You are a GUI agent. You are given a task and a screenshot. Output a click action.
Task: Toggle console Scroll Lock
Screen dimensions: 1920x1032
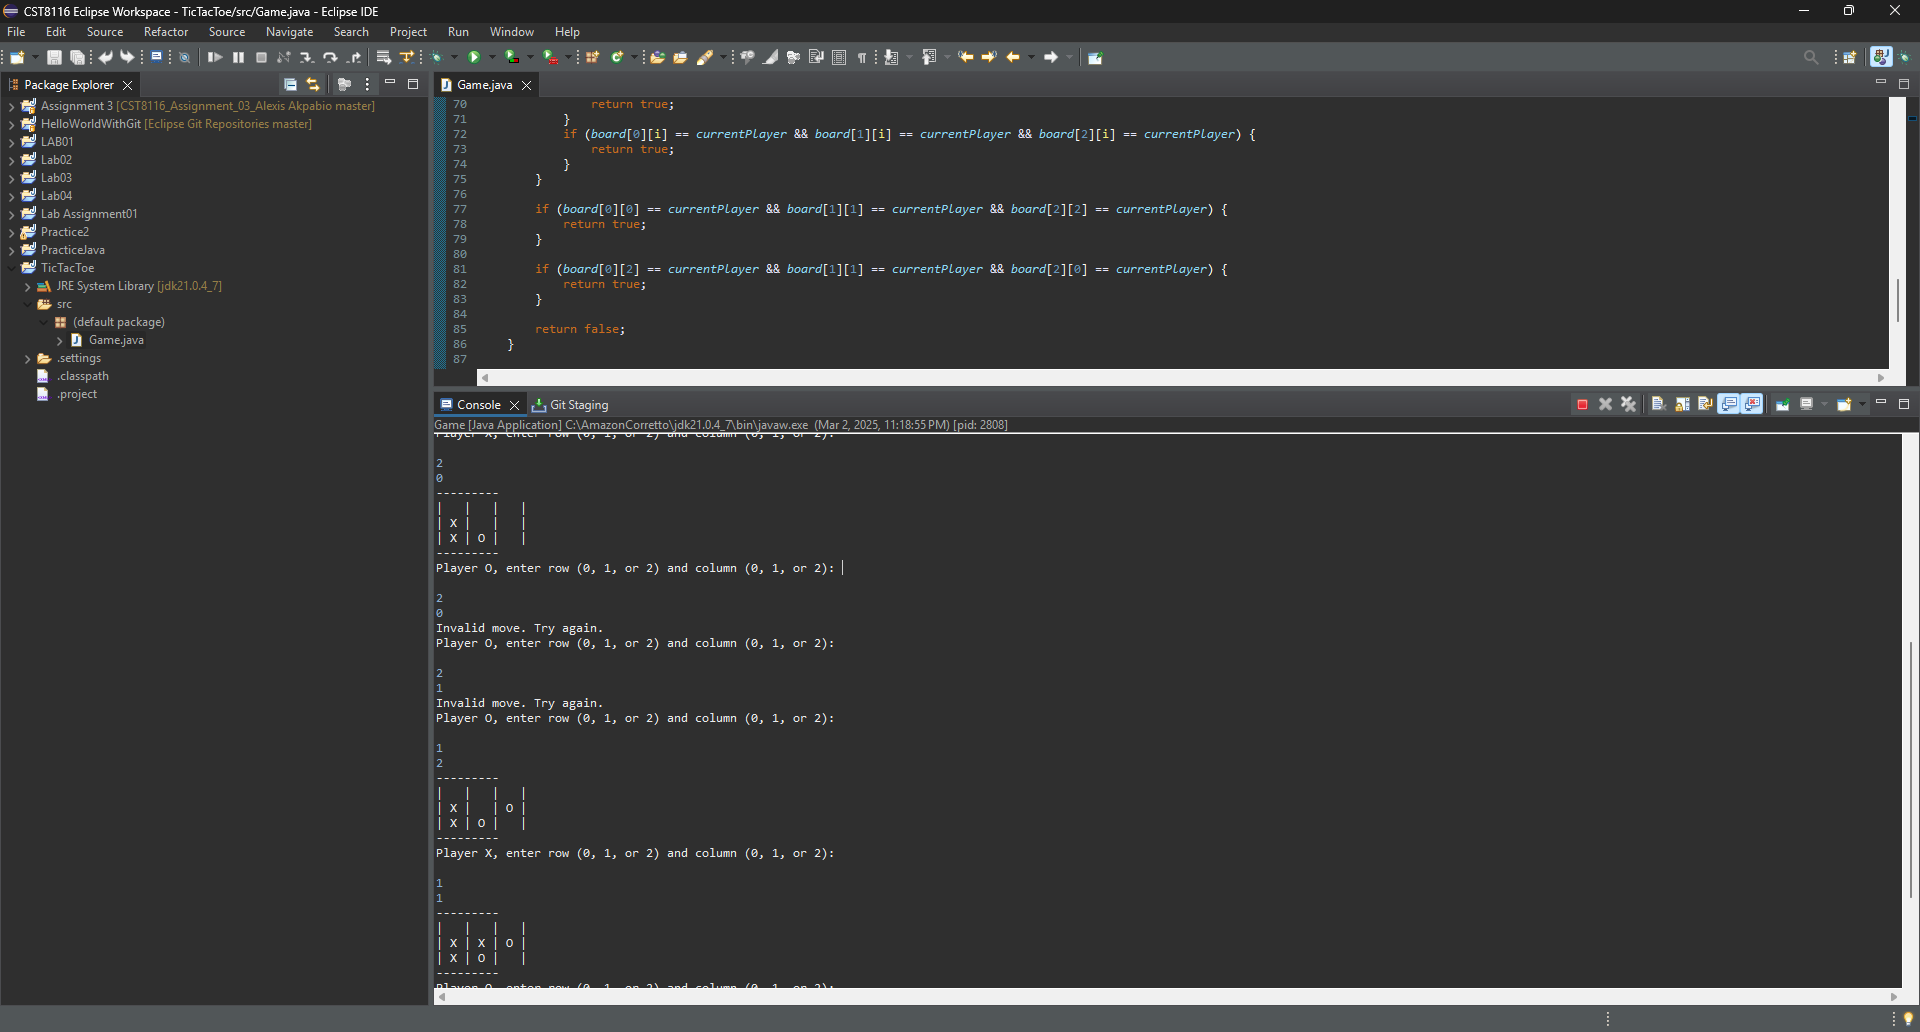(x=1682, y=405)
